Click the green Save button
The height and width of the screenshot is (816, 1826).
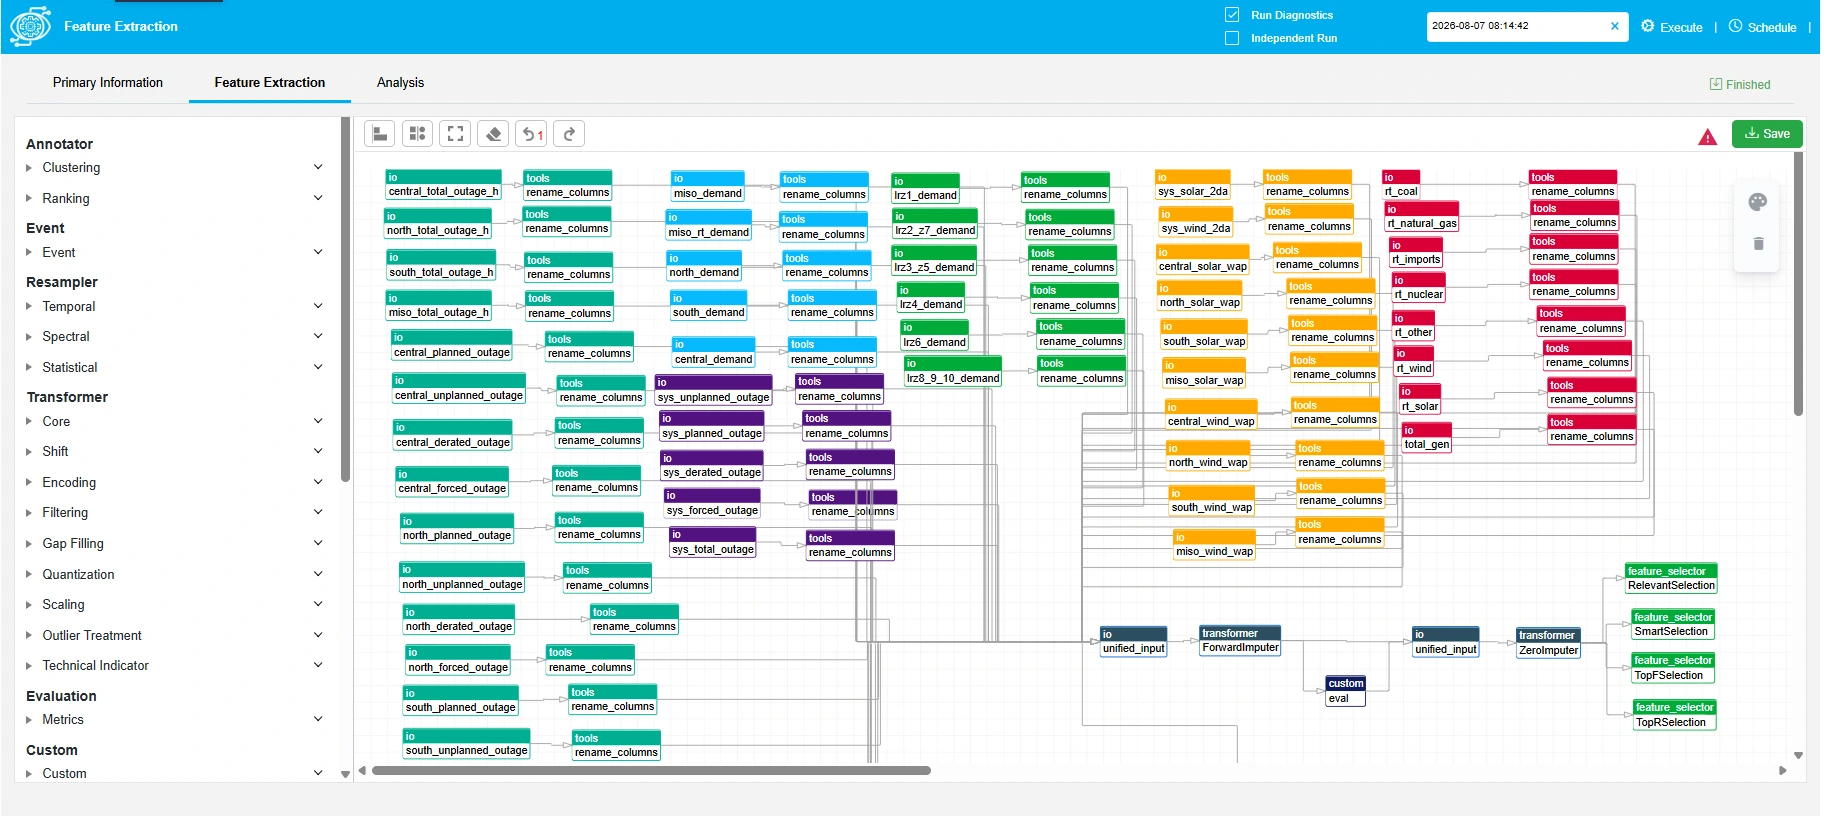tap(1767, 134)
